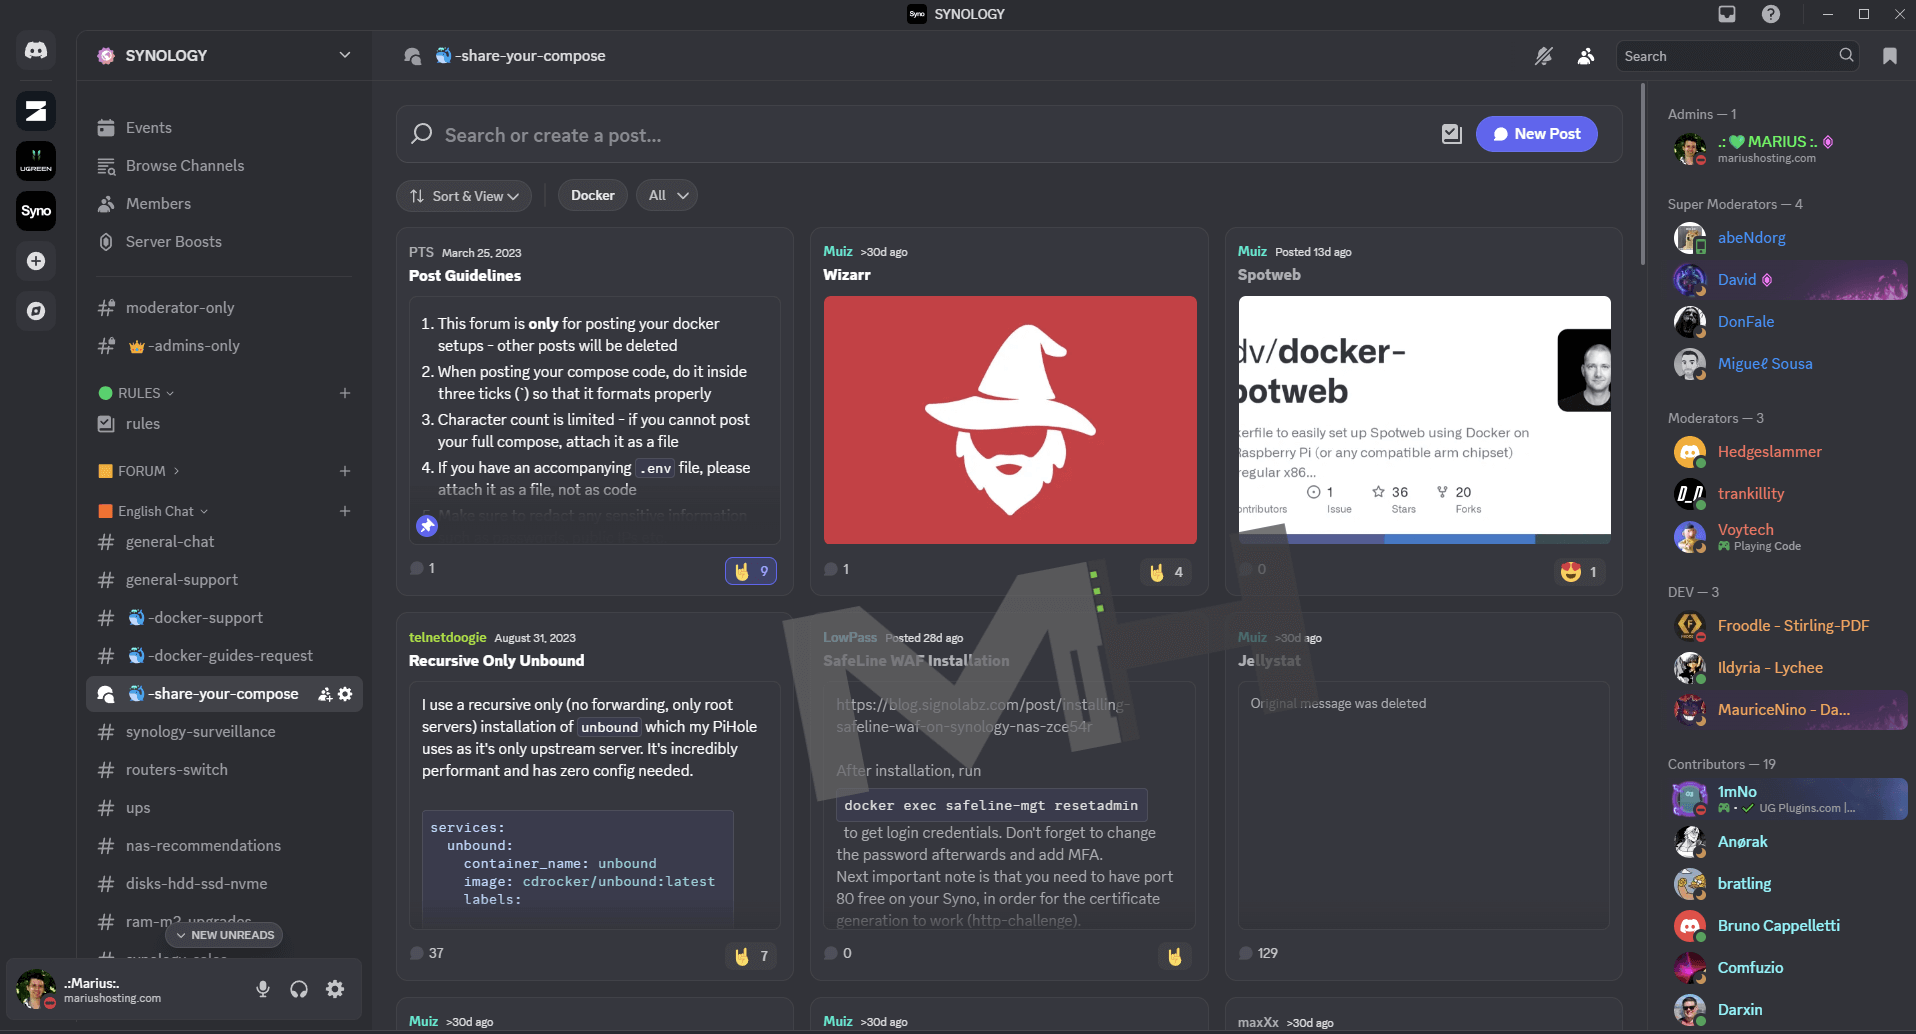The width and height of the screenshot is (1916, 1034).
Task: Toggle heart-eyes reaction on Spotweb post
Action: pos(1580,572)
